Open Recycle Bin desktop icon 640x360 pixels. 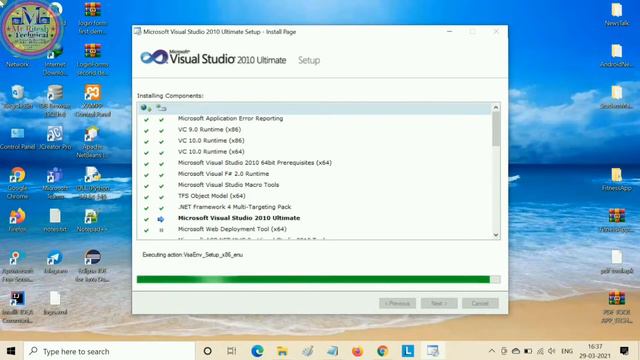point(18,97)
